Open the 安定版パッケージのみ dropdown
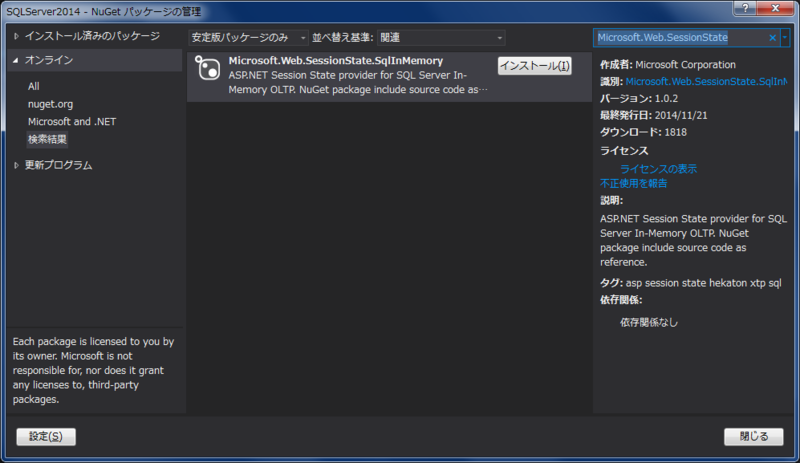 tap(248, 38)
